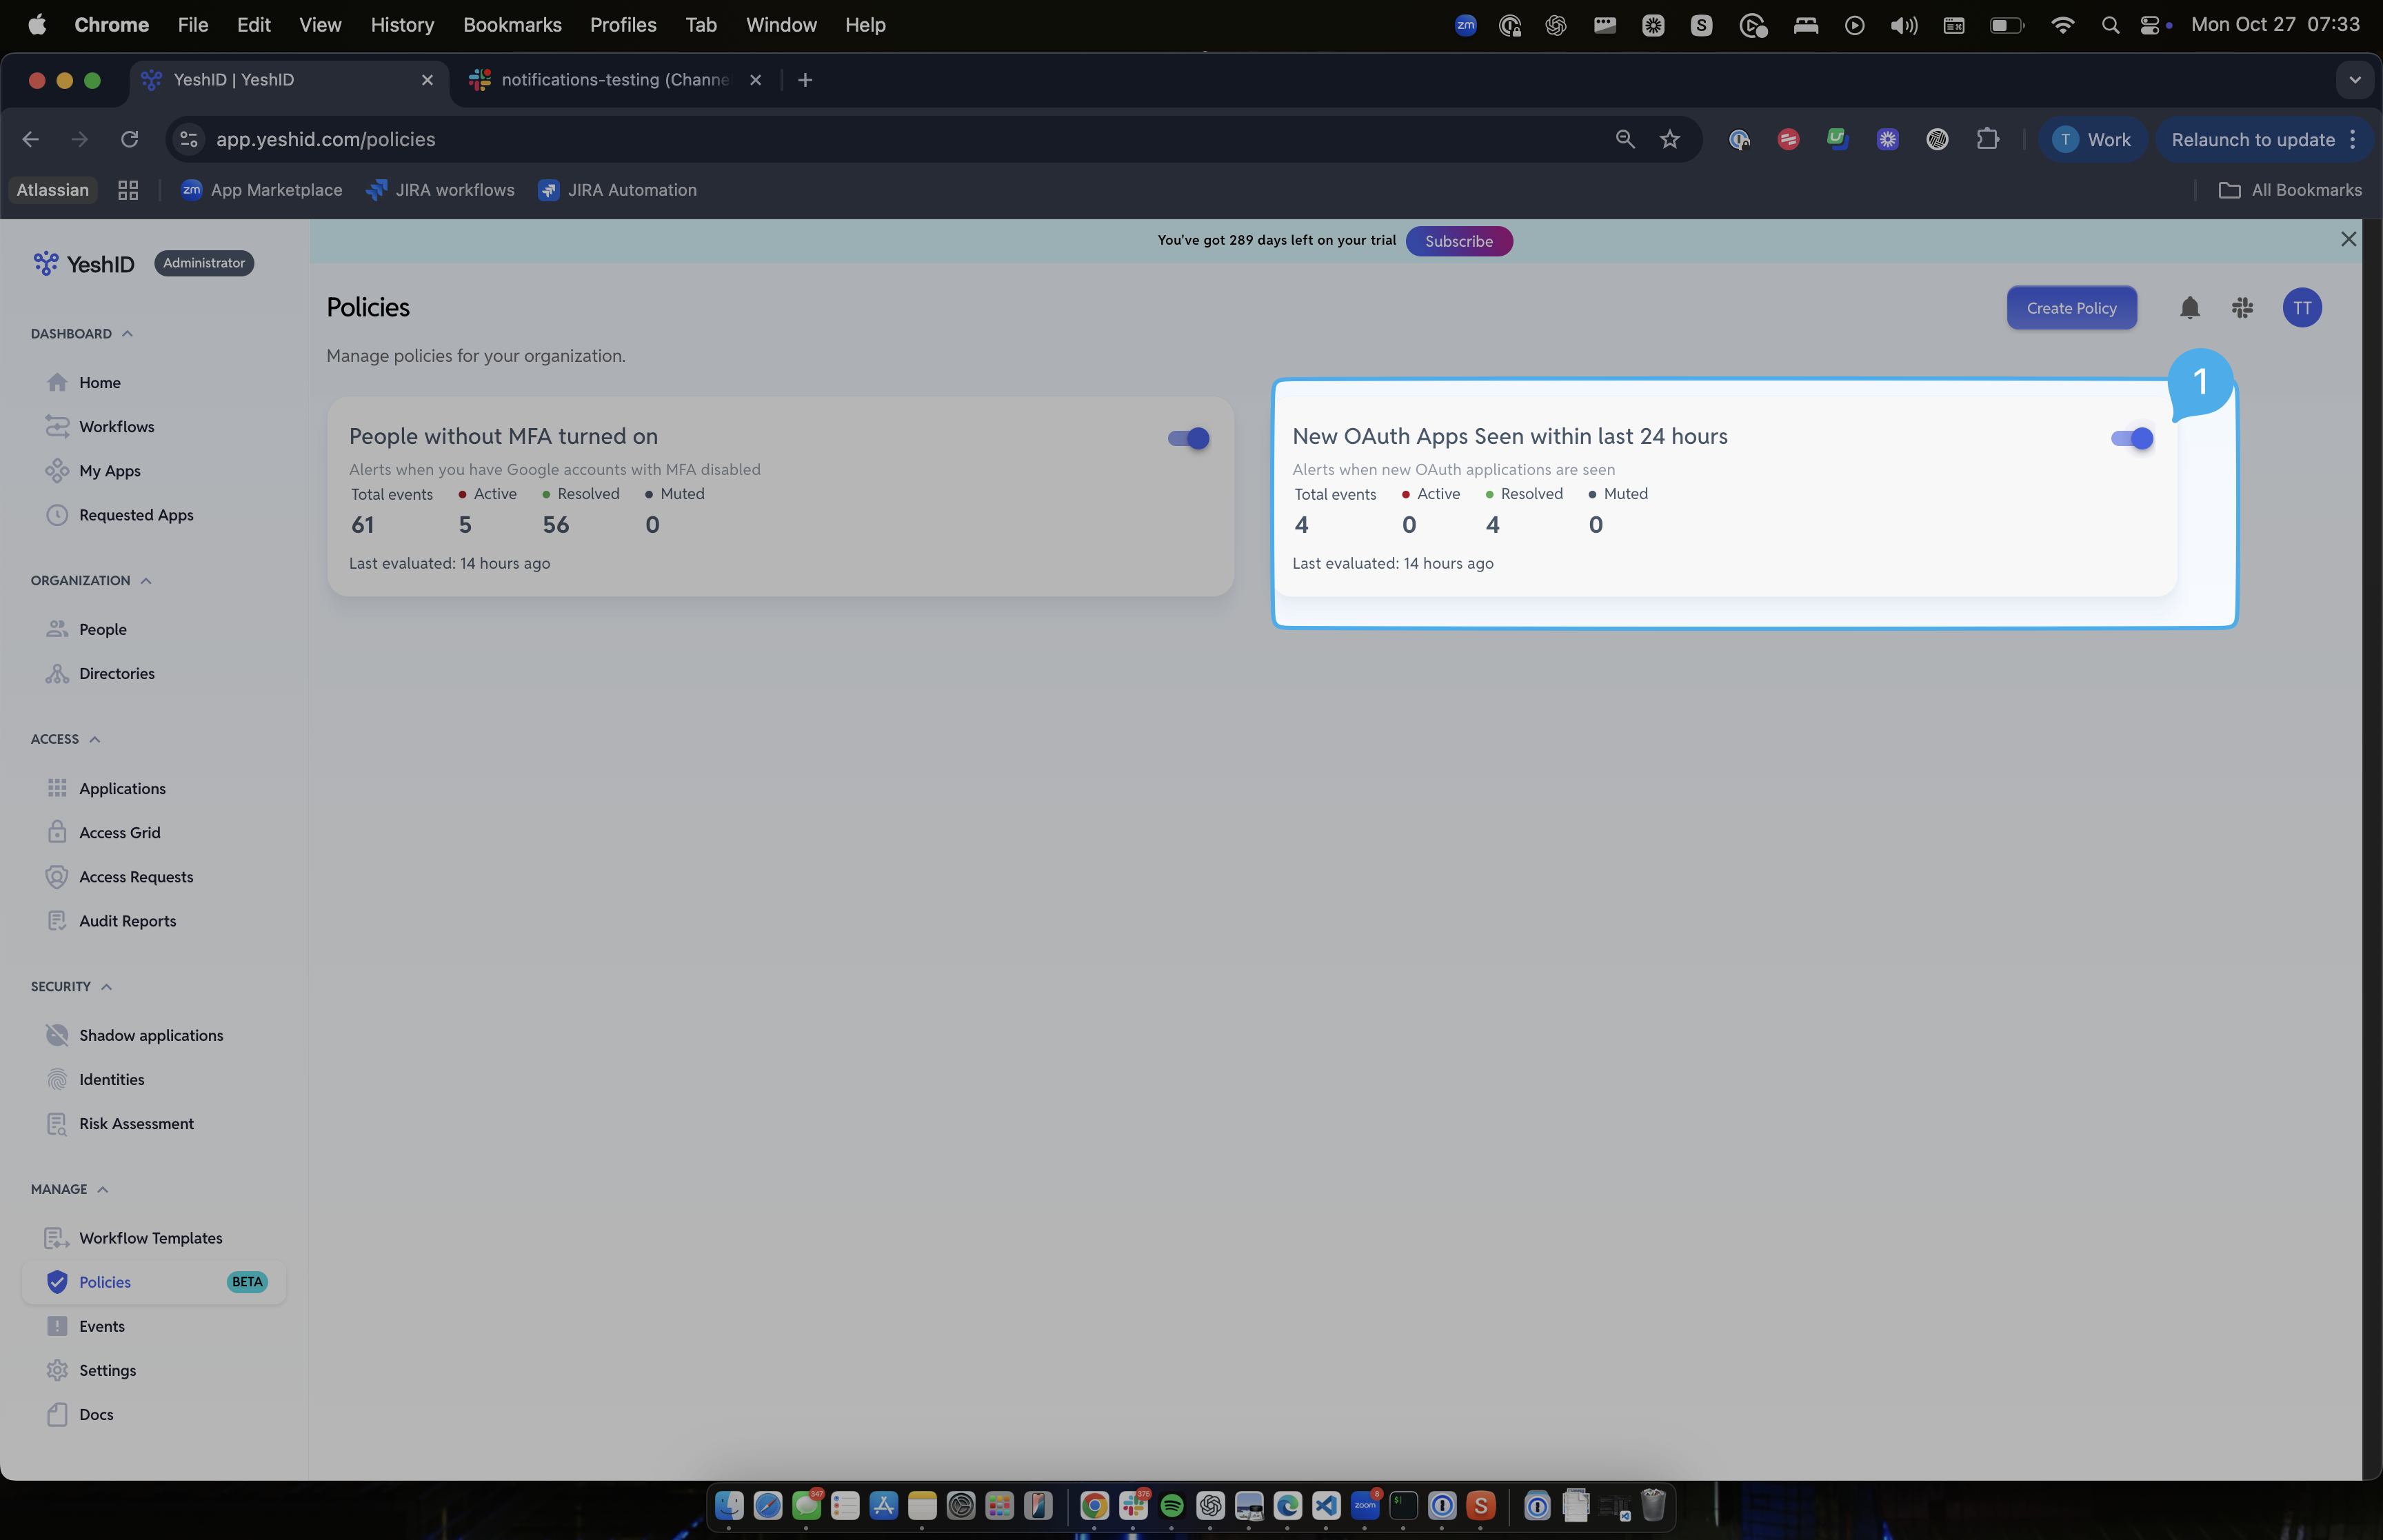2383x1540 pixels.
Task: Open macOS Spotlight search
Action: [2110, 25]
